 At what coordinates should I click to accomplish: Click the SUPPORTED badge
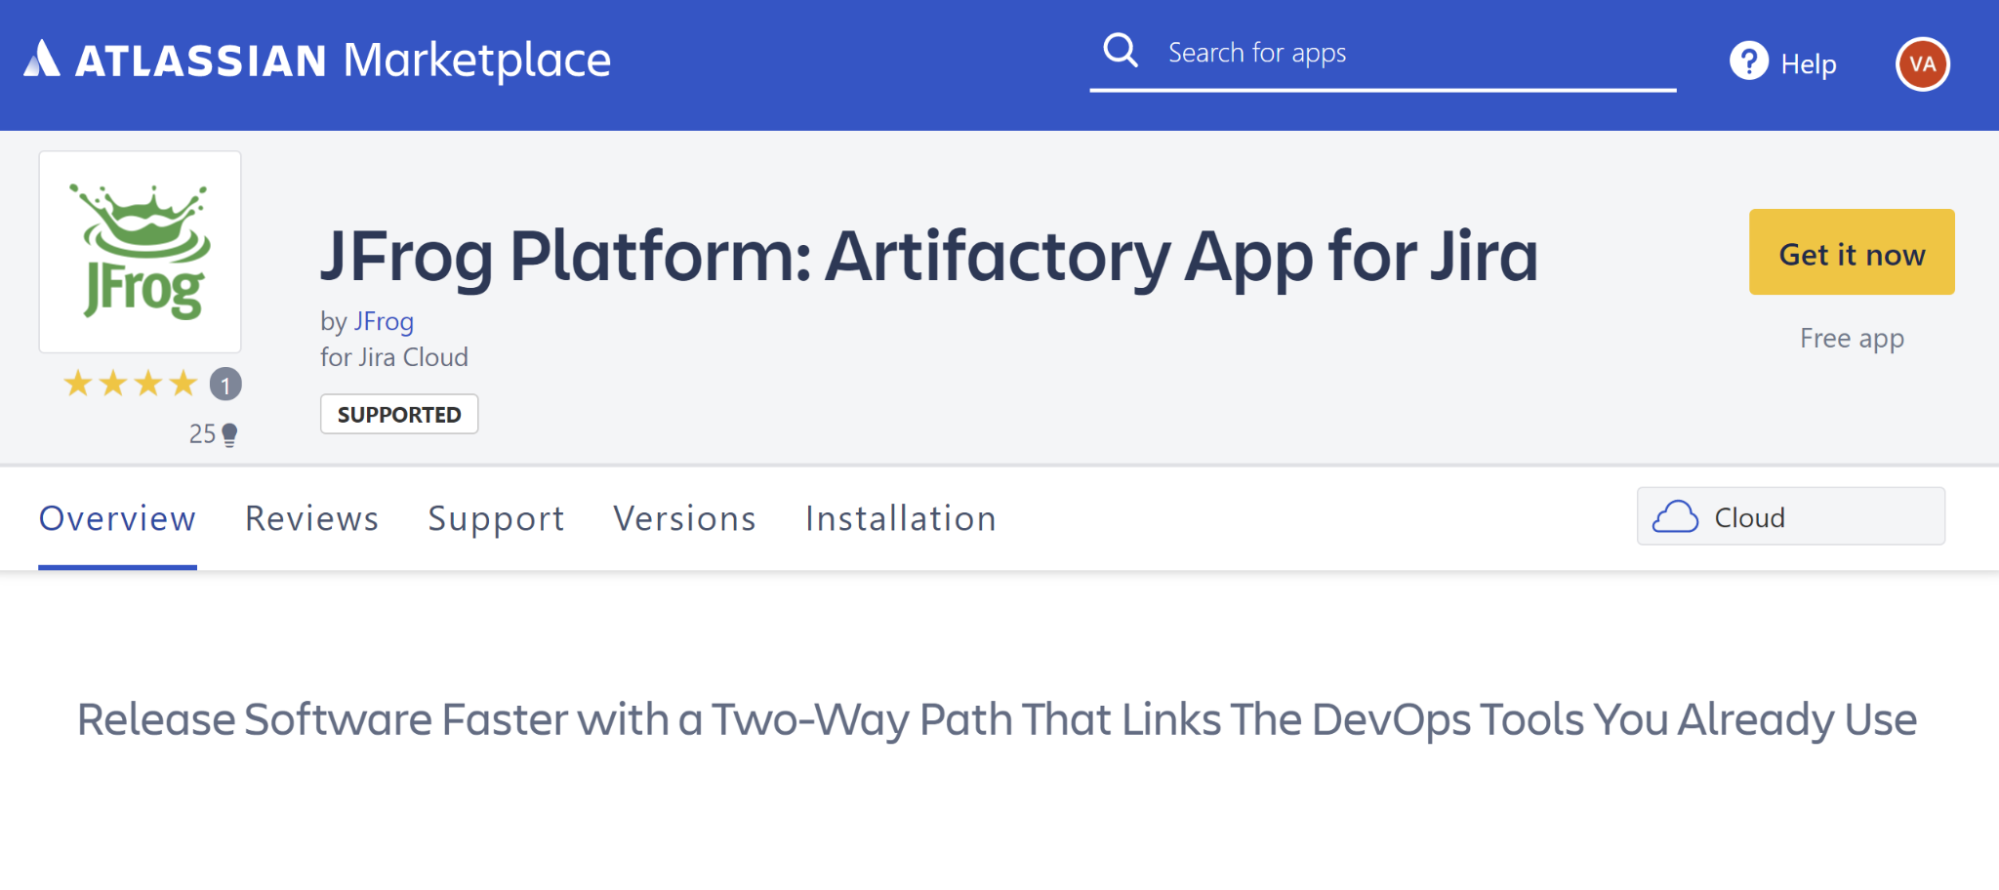(x=399, y=414)
